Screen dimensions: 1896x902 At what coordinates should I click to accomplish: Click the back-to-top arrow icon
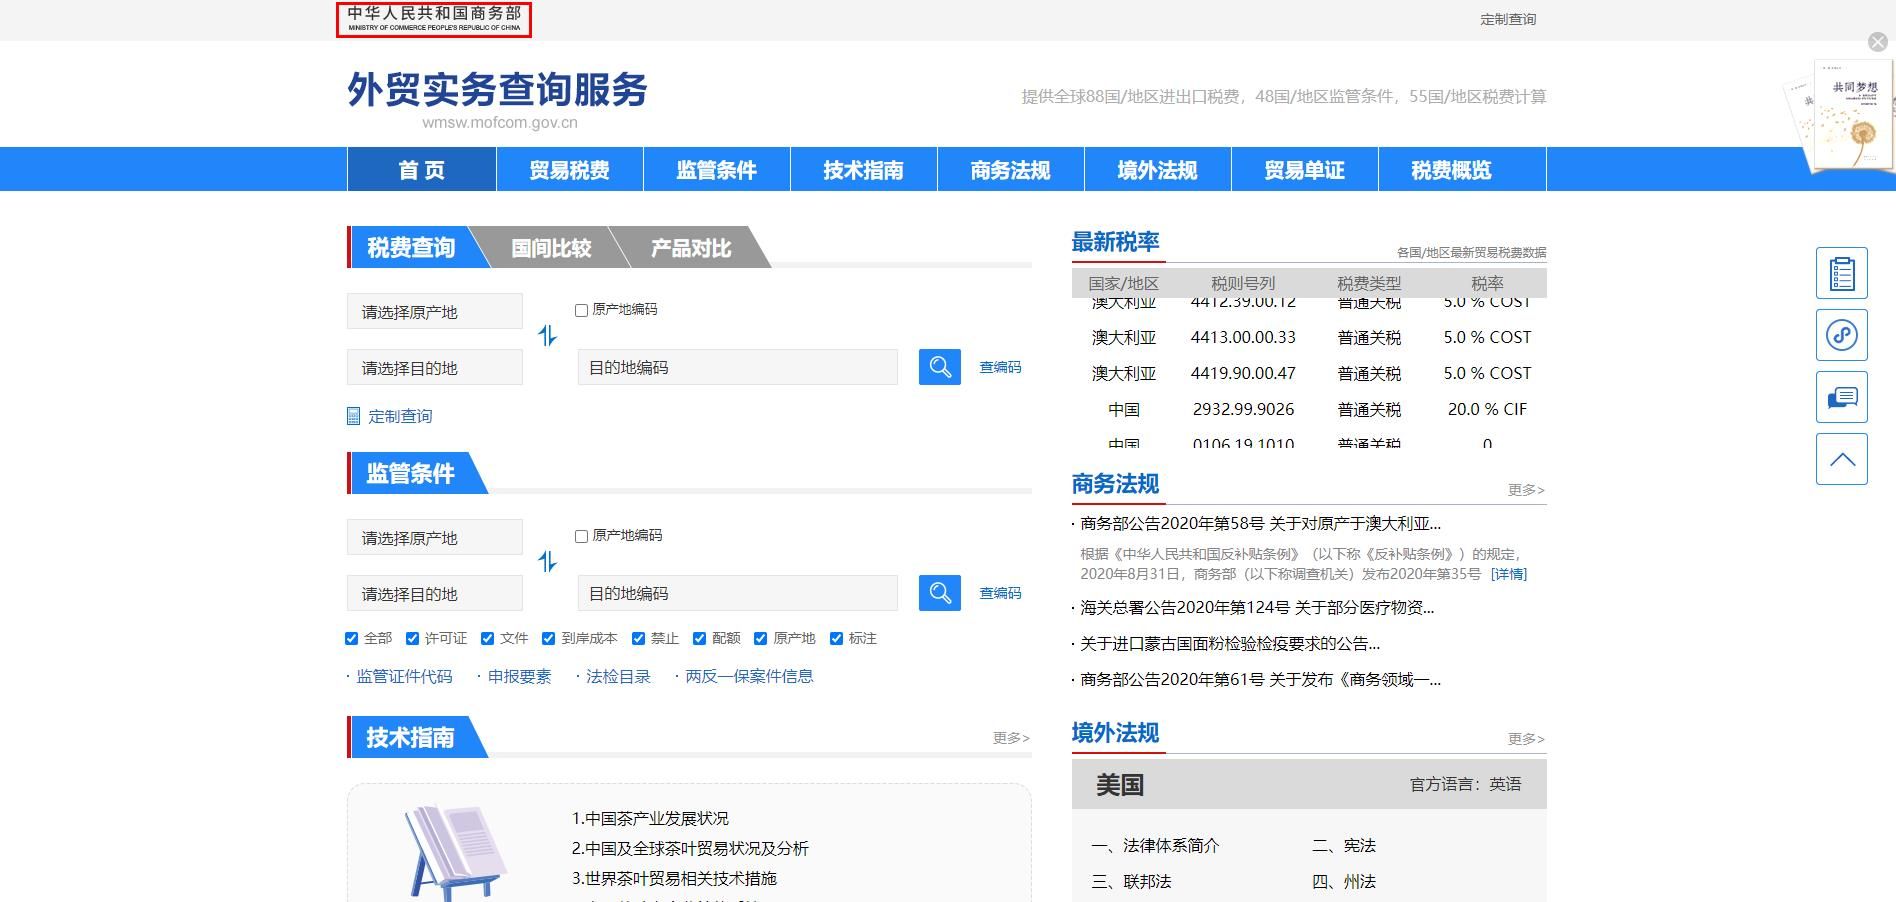click(1841, 458)
